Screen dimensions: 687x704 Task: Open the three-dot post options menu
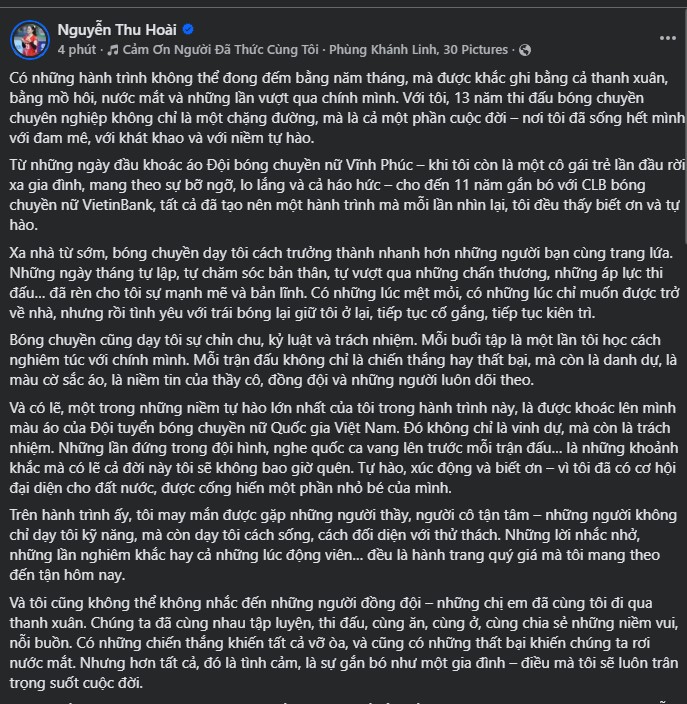668,37
